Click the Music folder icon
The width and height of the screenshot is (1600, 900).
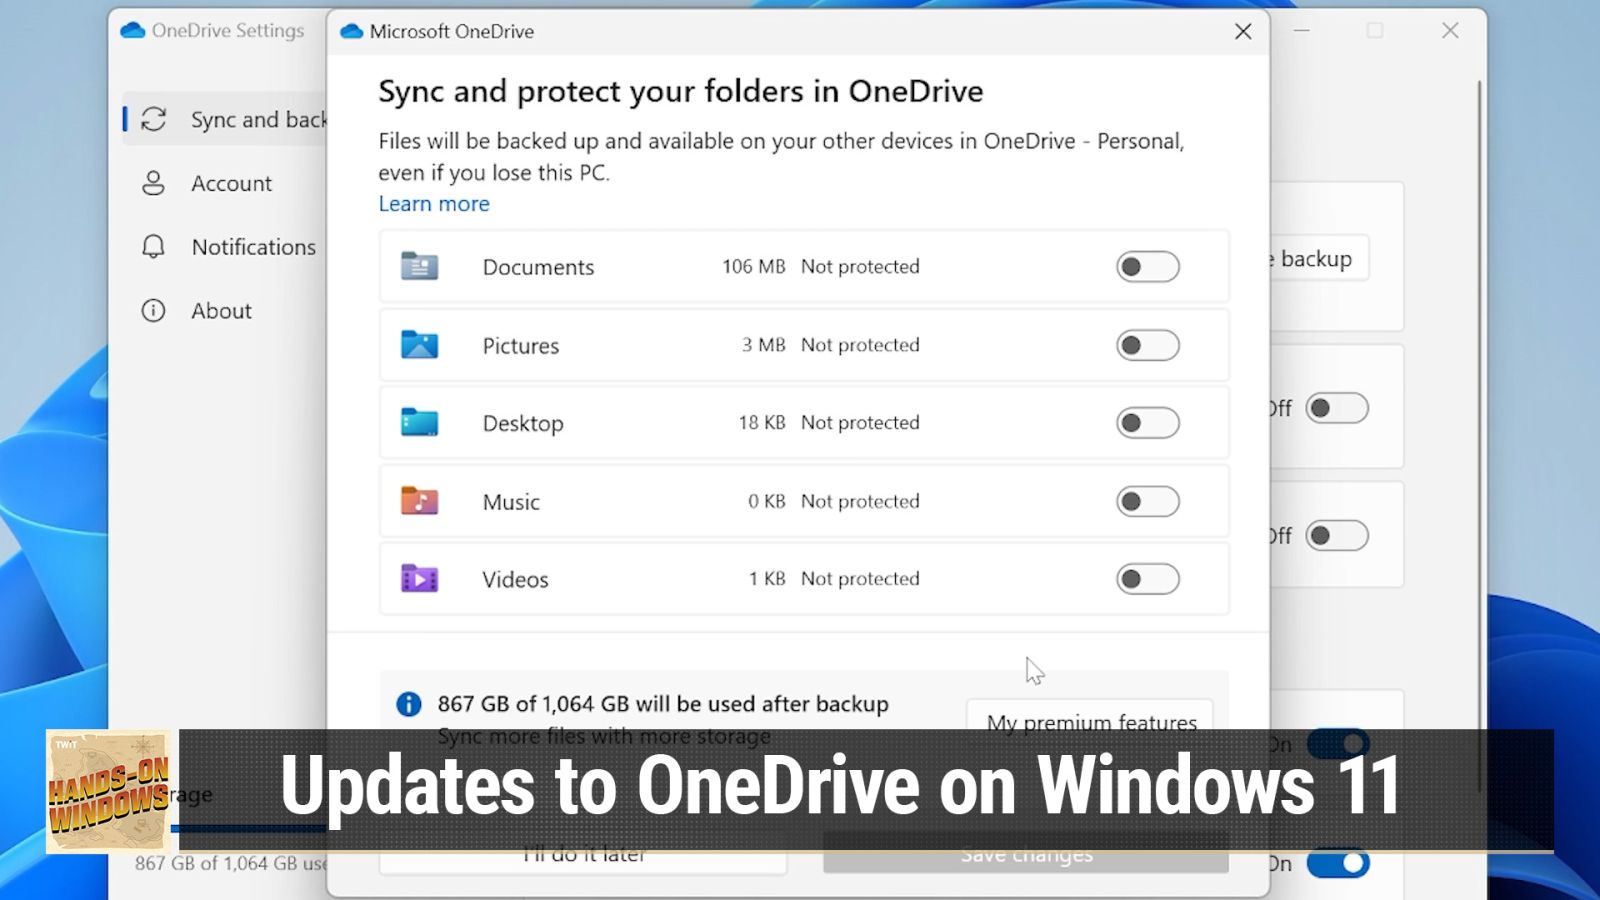coord(420,501)
